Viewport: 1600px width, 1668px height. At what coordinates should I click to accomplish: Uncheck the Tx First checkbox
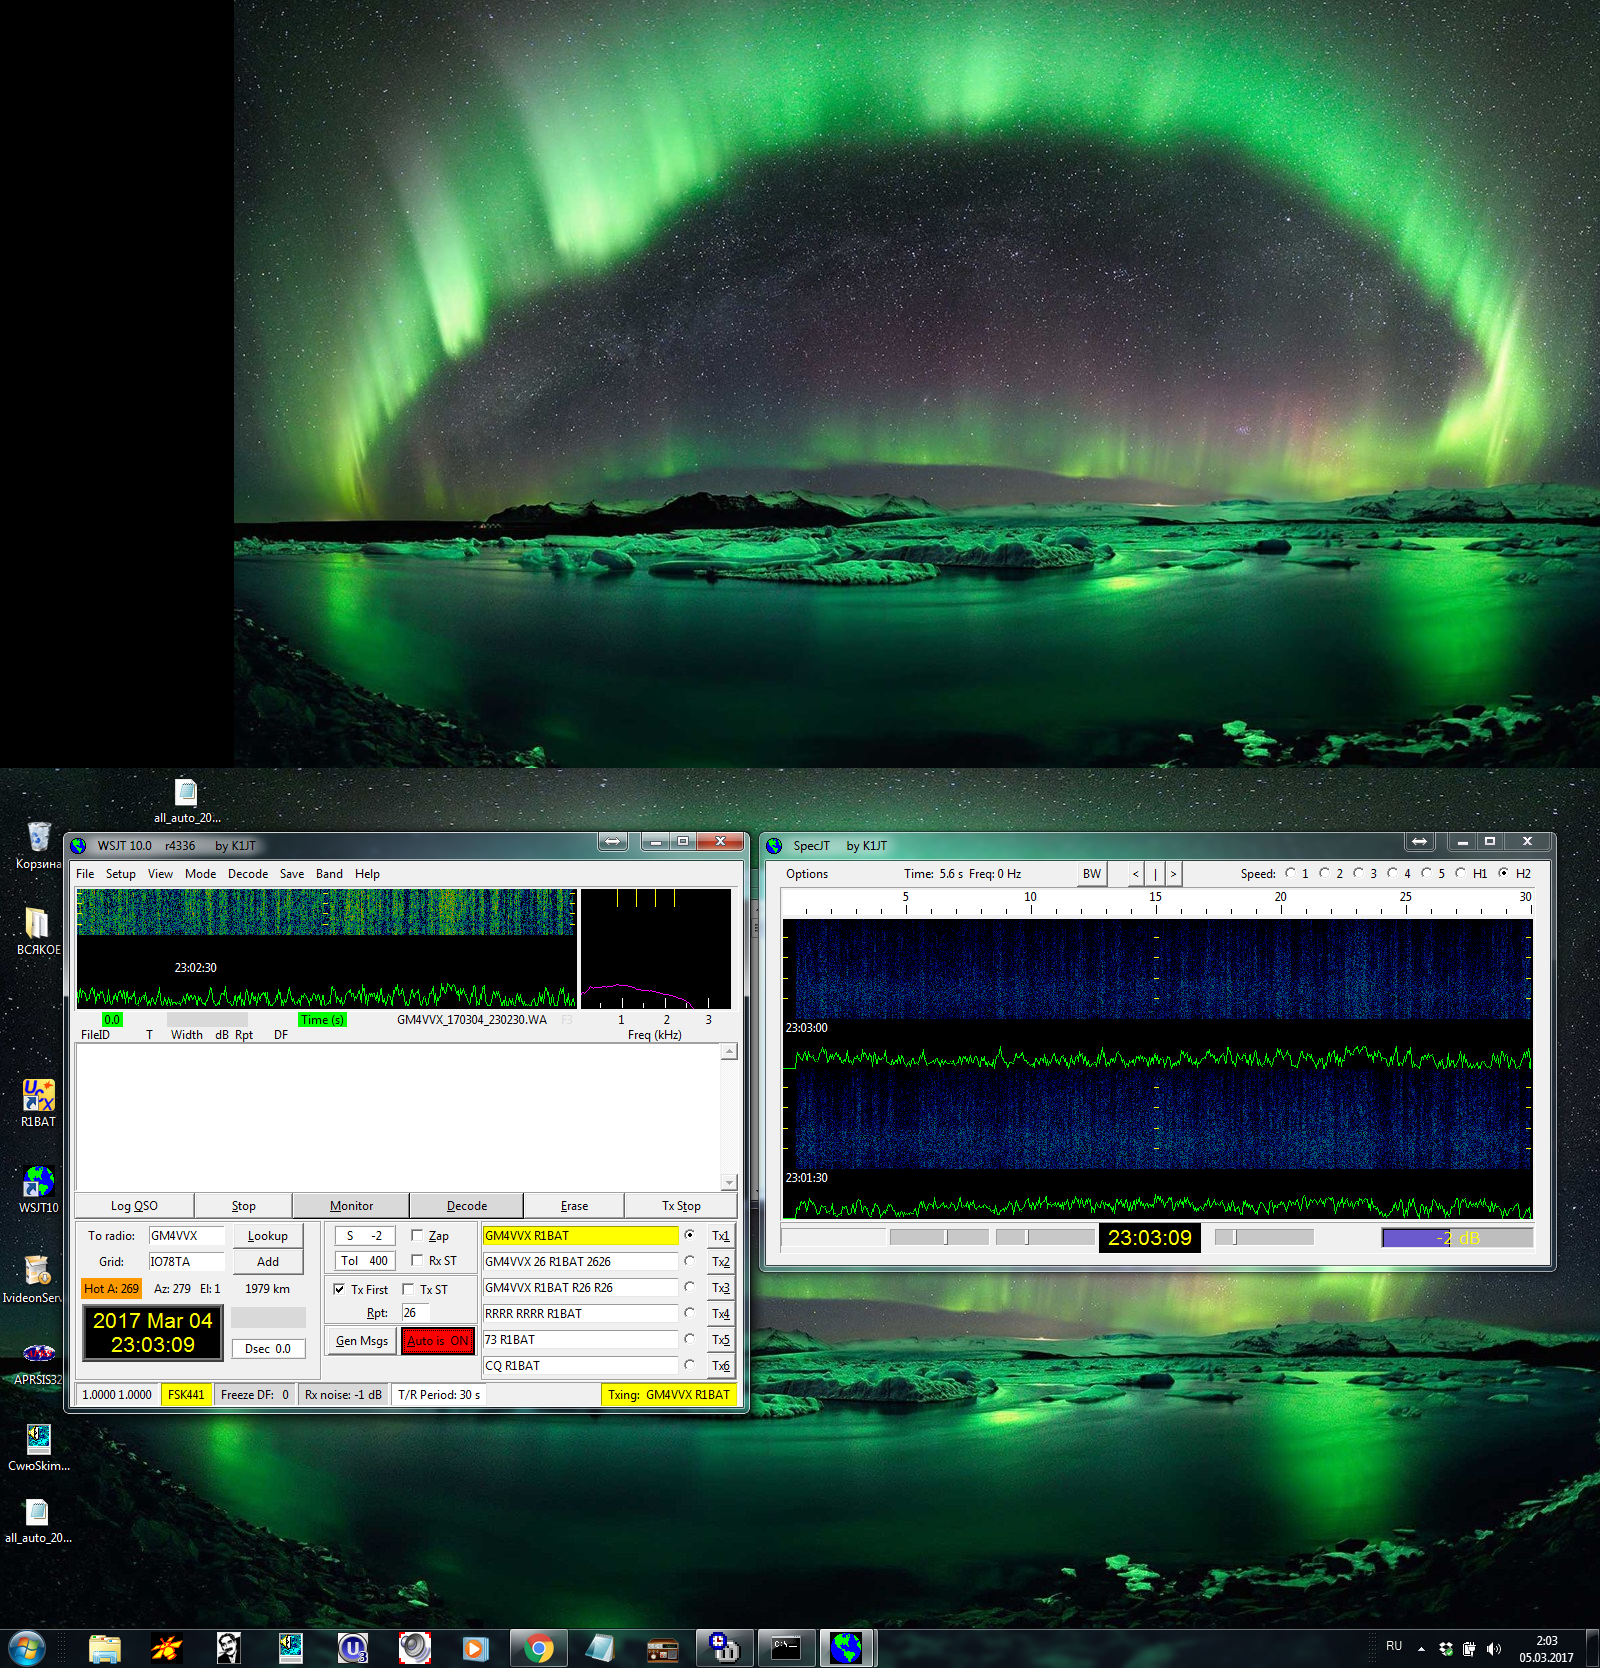[x=339, y=1289]
